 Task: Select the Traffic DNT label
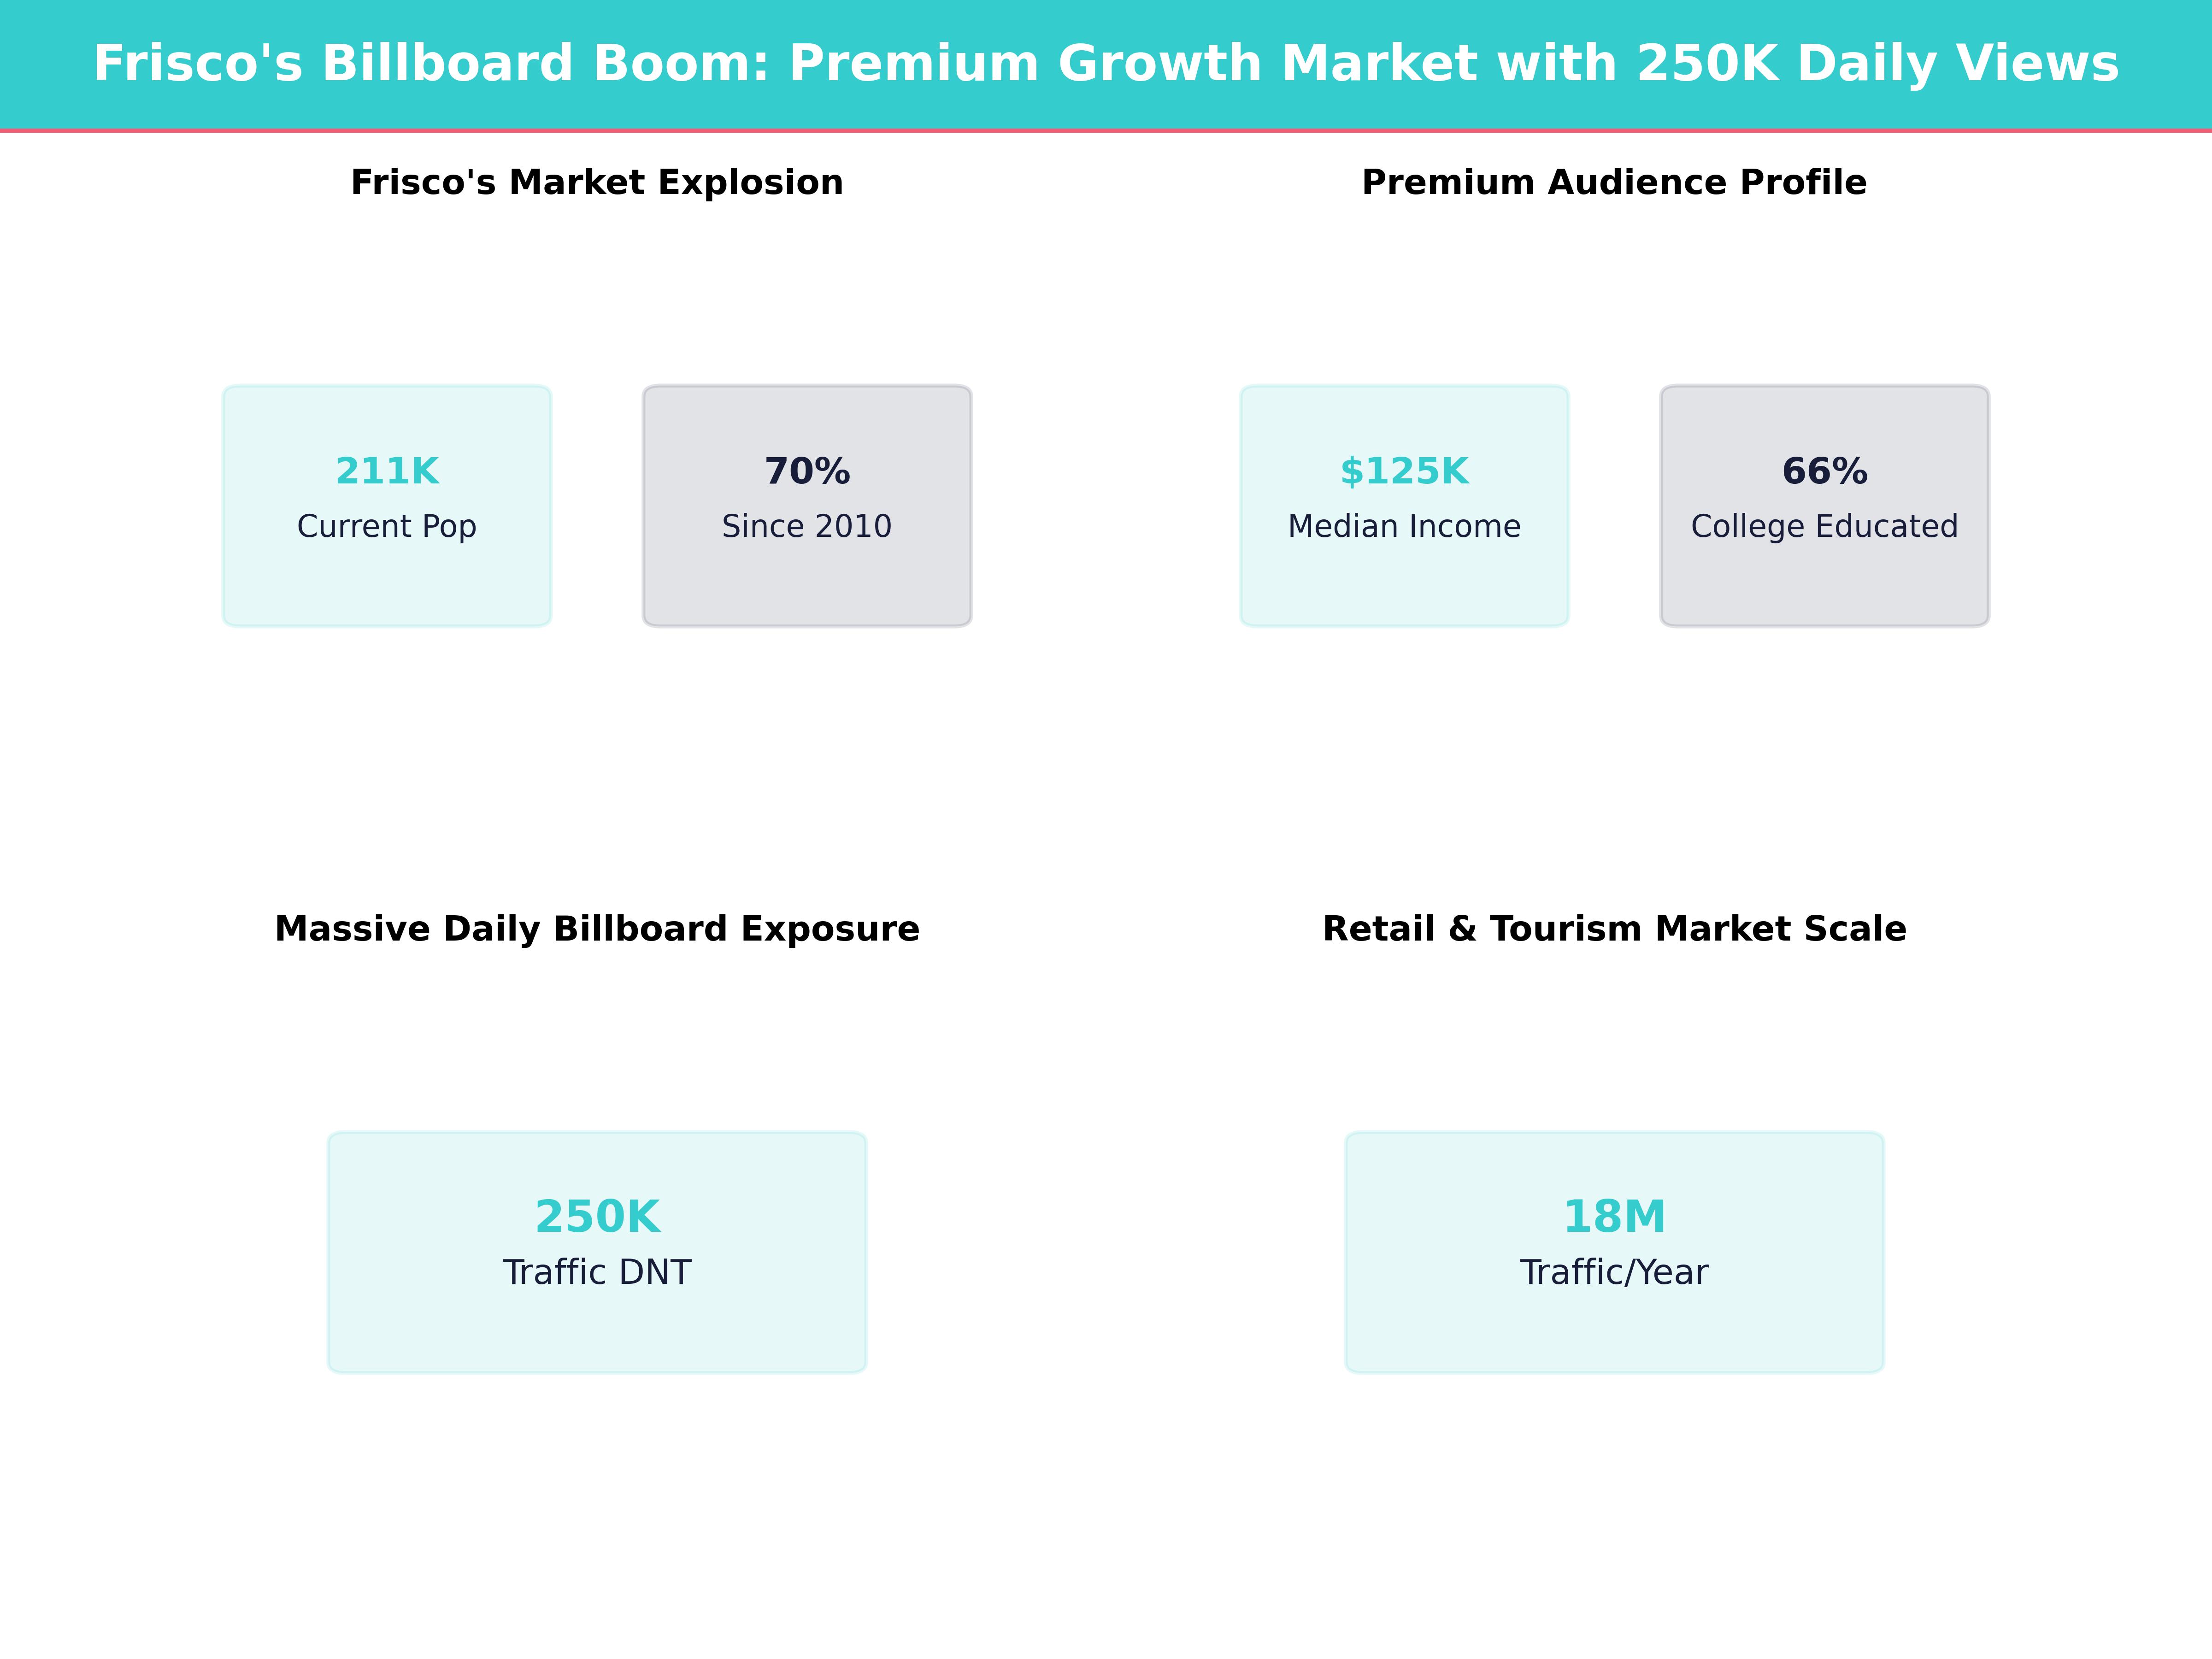pos(597,1272)
